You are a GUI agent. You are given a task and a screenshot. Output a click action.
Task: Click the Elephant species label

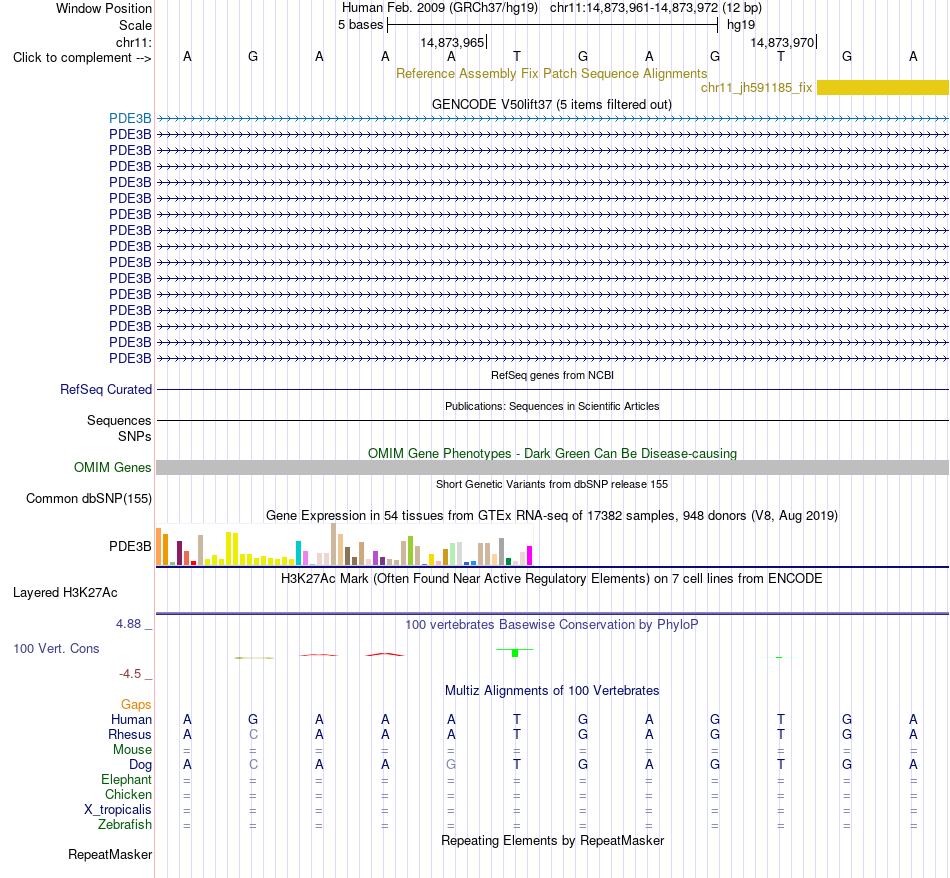point(126,779)
